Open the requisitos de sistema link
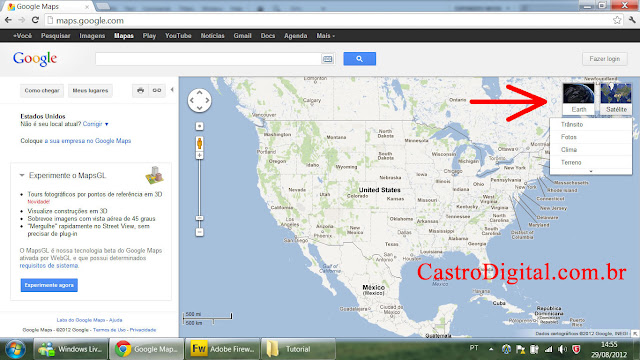Viewport: 640px width, 360px height. (49, 266)
